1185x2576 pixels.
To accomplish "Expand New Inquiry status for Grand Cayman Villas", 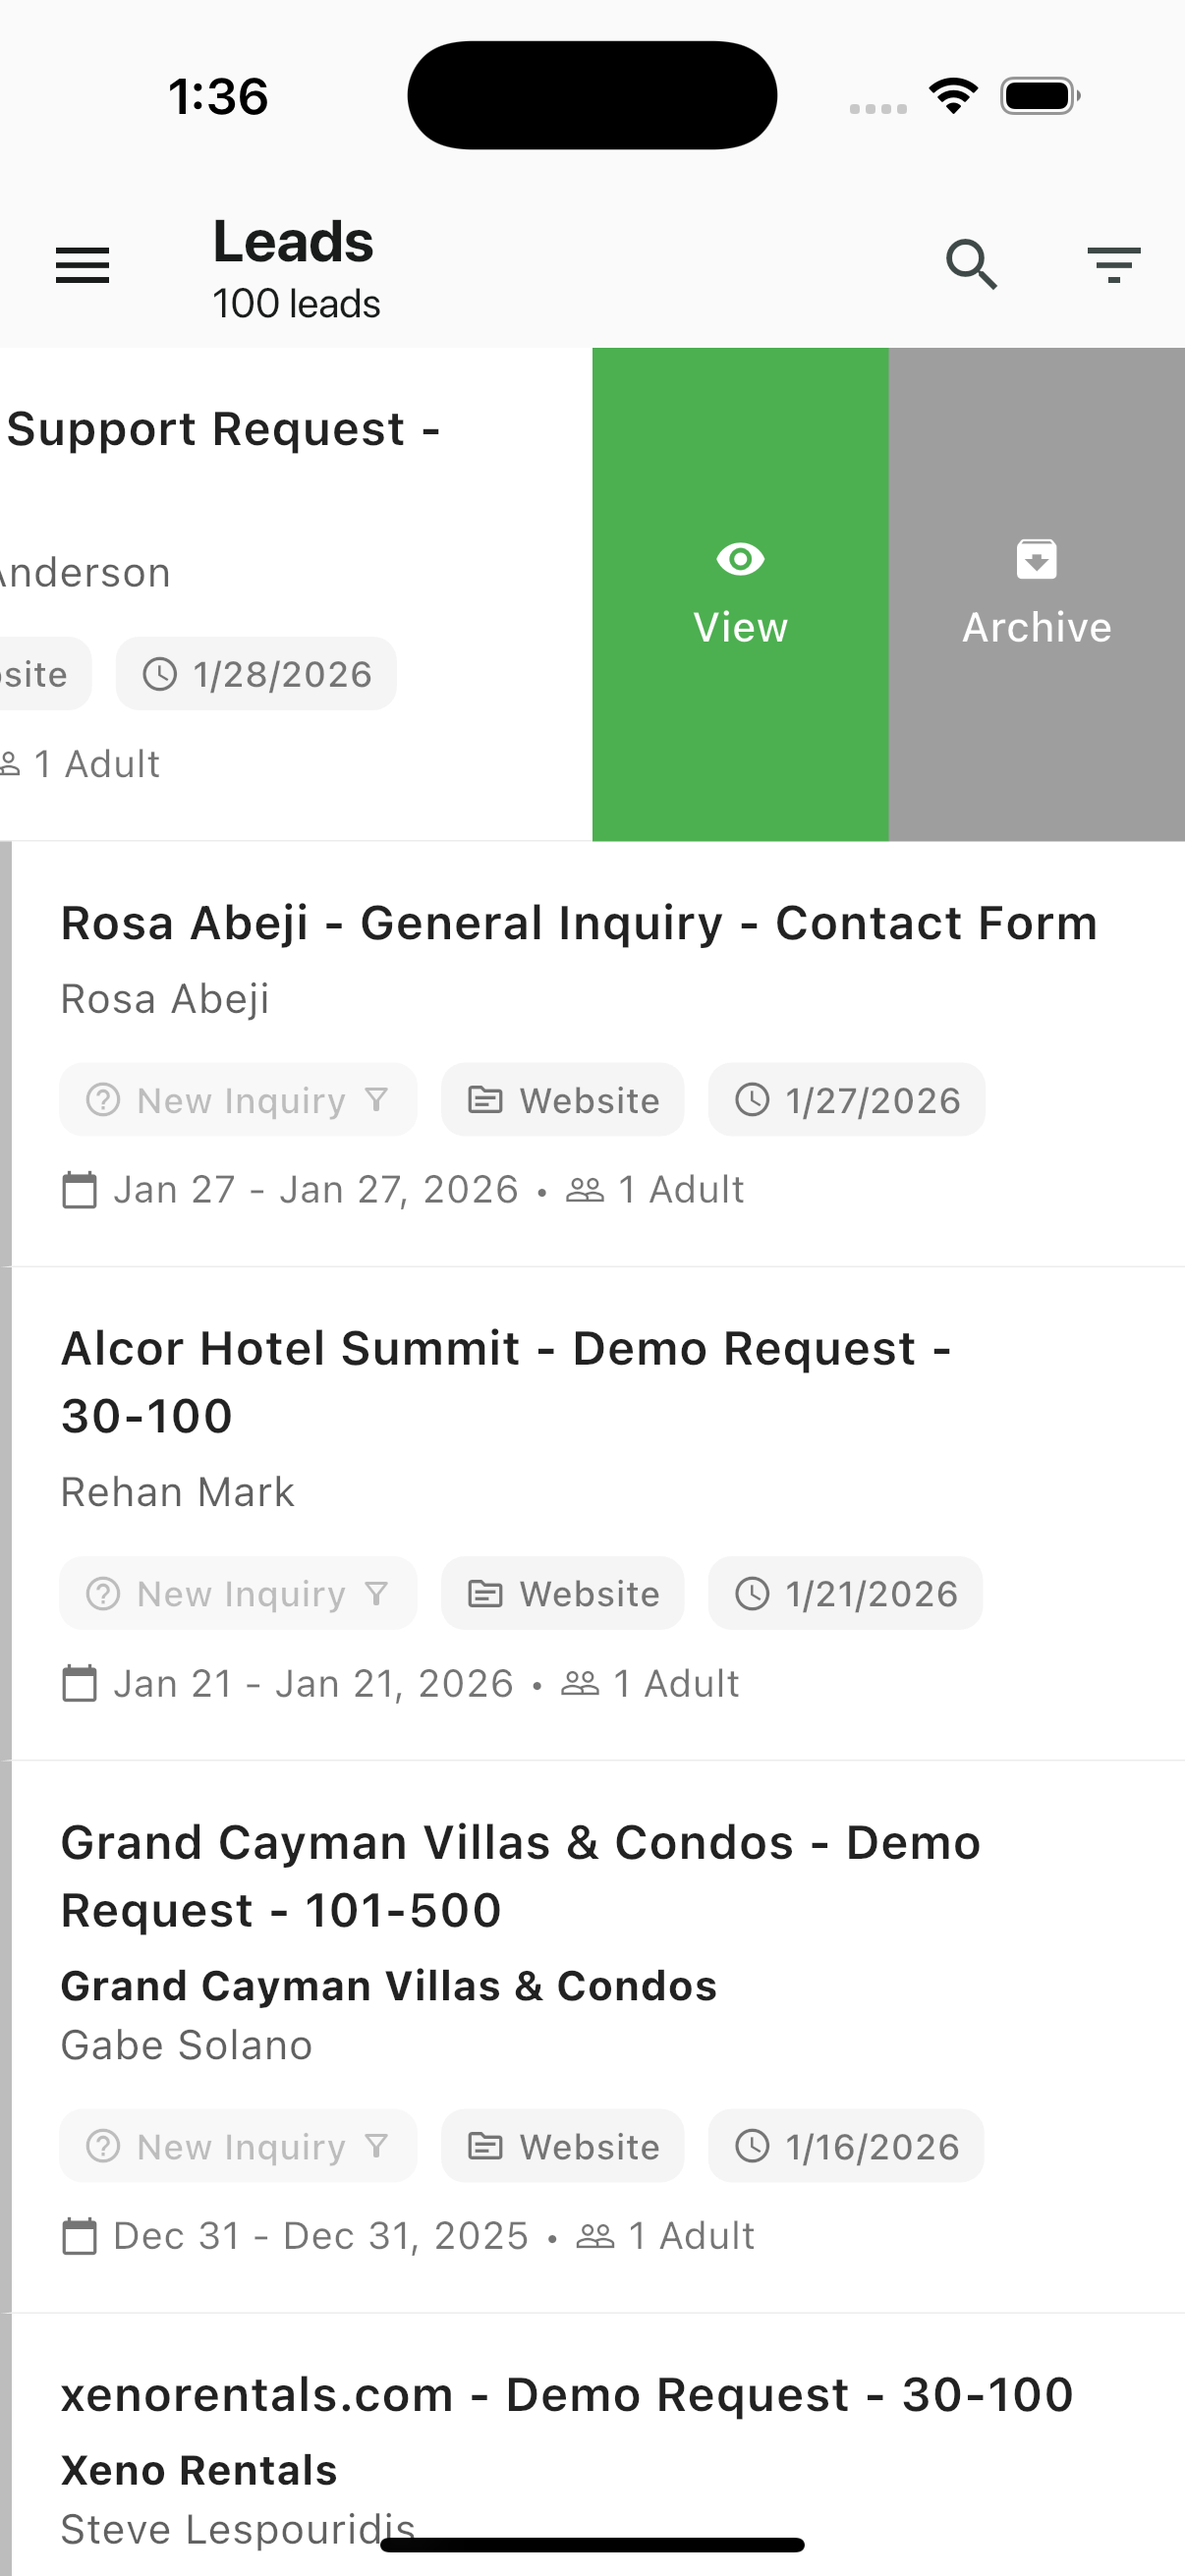I will (x=238, y=2146).
